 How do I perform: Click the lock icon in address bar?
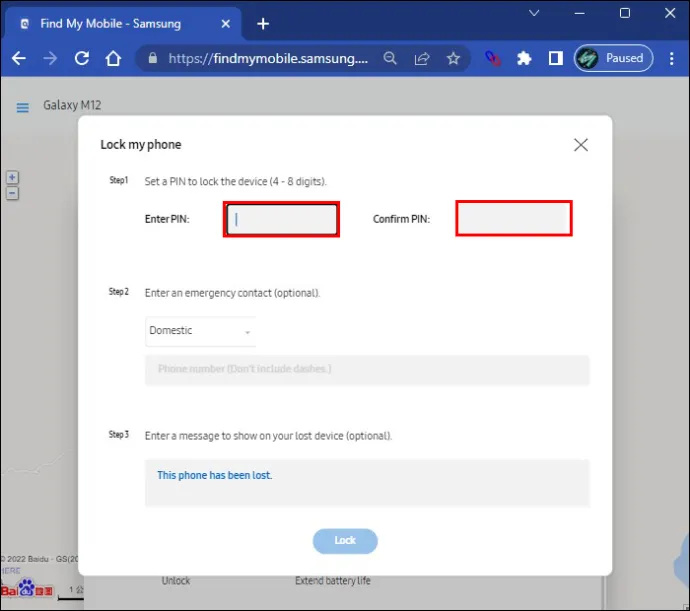(x=153, y=58)
